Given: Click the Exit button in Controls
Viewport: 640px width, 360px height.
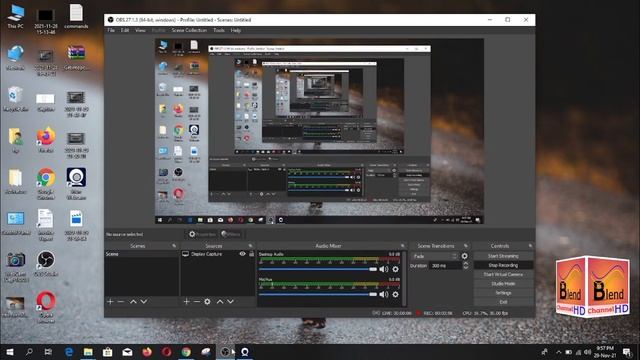Looking at the screenshot, I should (x=503, y=302).
